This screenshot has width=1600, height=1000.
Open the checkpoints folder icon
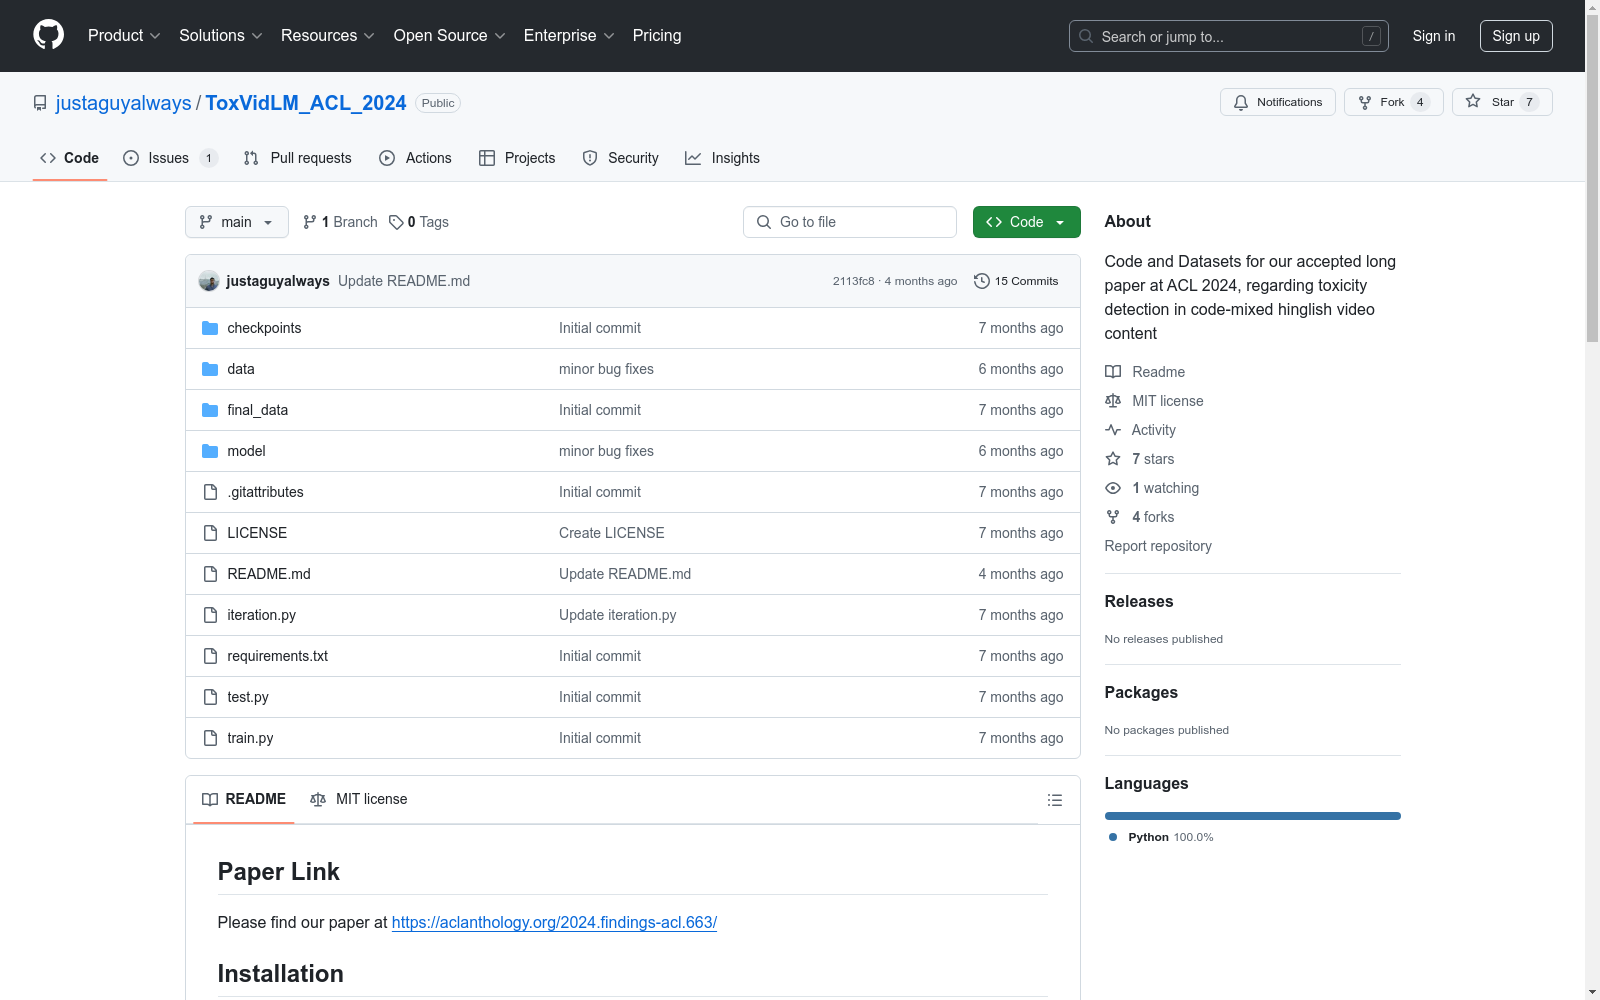[210, 328]
